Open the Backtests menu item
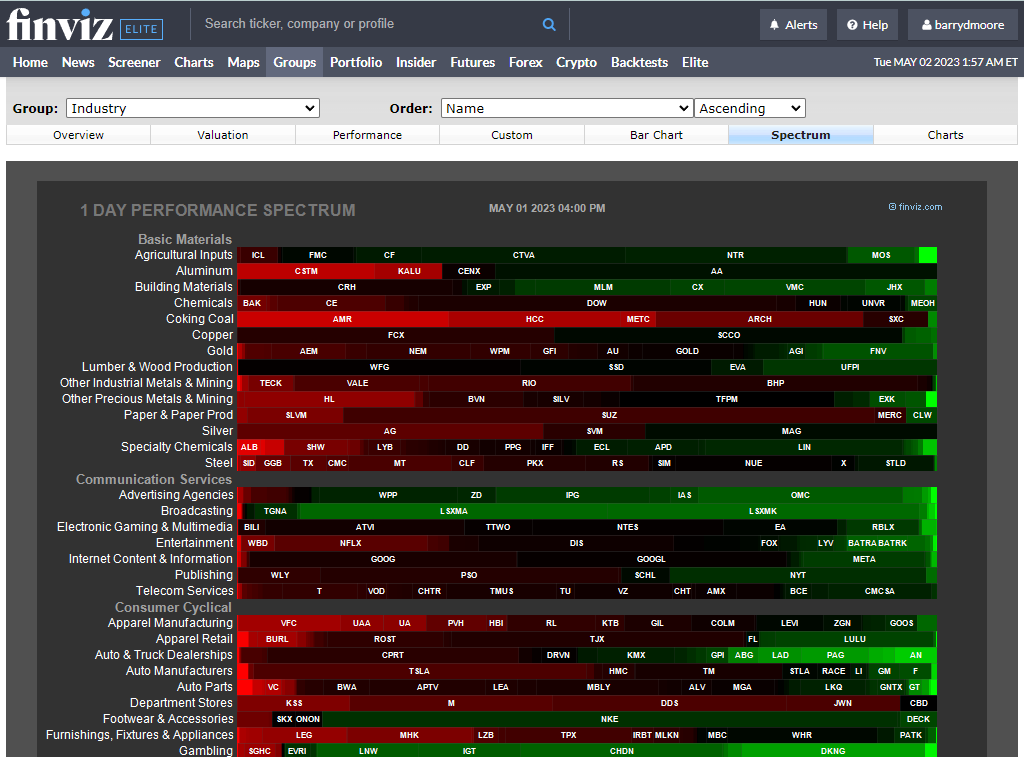 click(639, 62)
